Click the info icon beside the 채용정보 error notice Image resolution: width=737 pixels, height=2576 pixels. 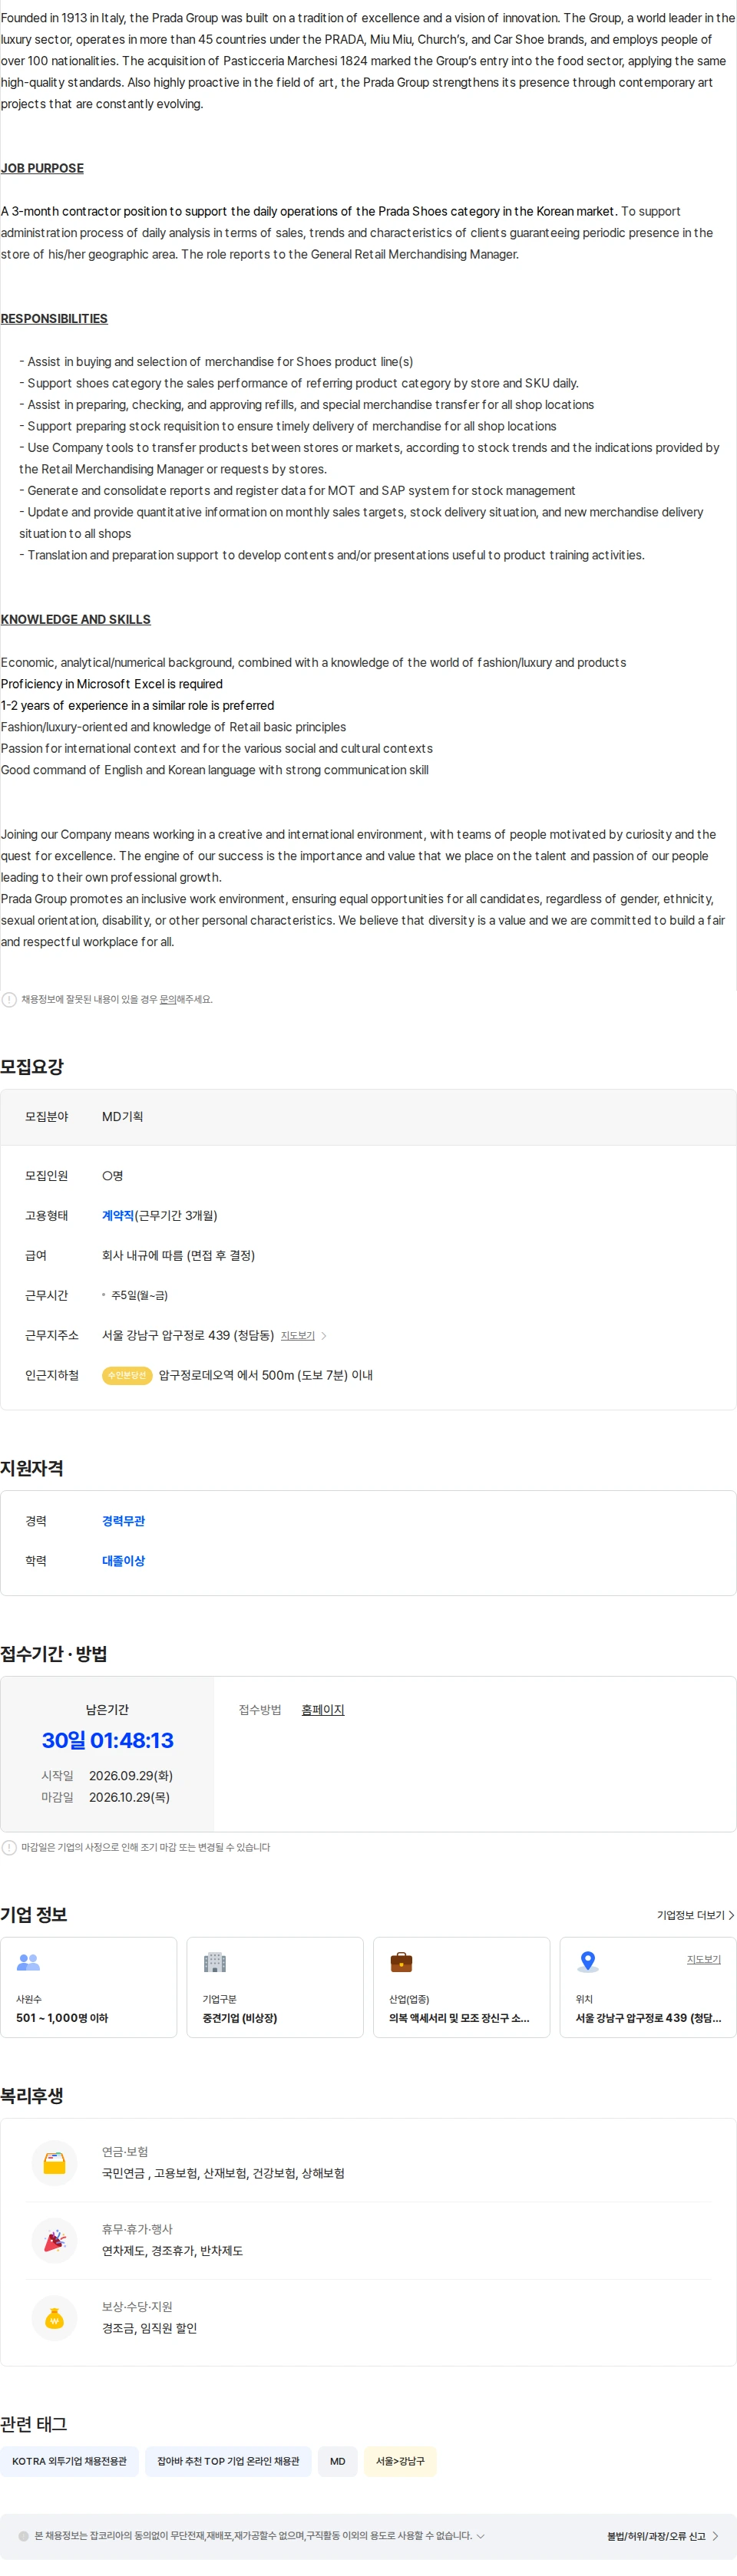click(9, 999)
